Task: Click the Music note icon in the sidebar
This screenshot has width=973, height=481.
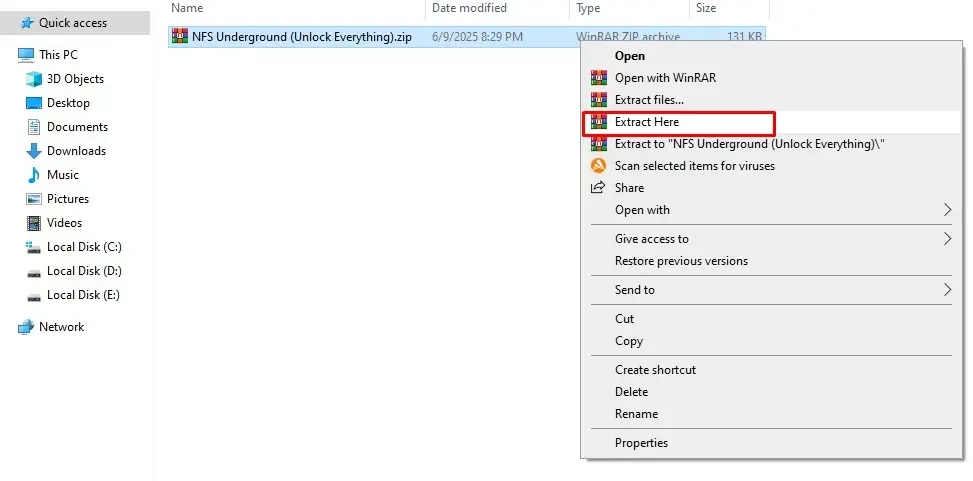Action: (x=34, y=175)
